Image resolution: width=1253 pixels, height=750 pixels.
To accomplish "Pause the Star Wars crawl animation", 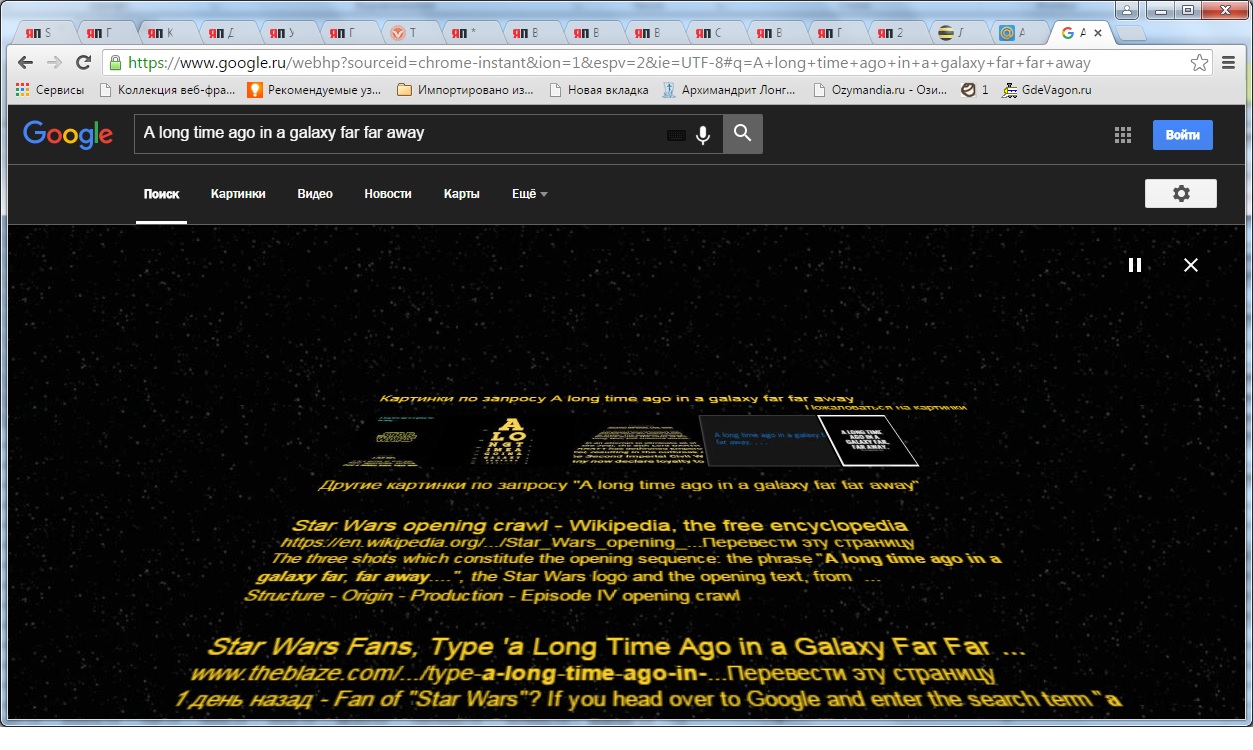I will click(x=1135, y=265).
